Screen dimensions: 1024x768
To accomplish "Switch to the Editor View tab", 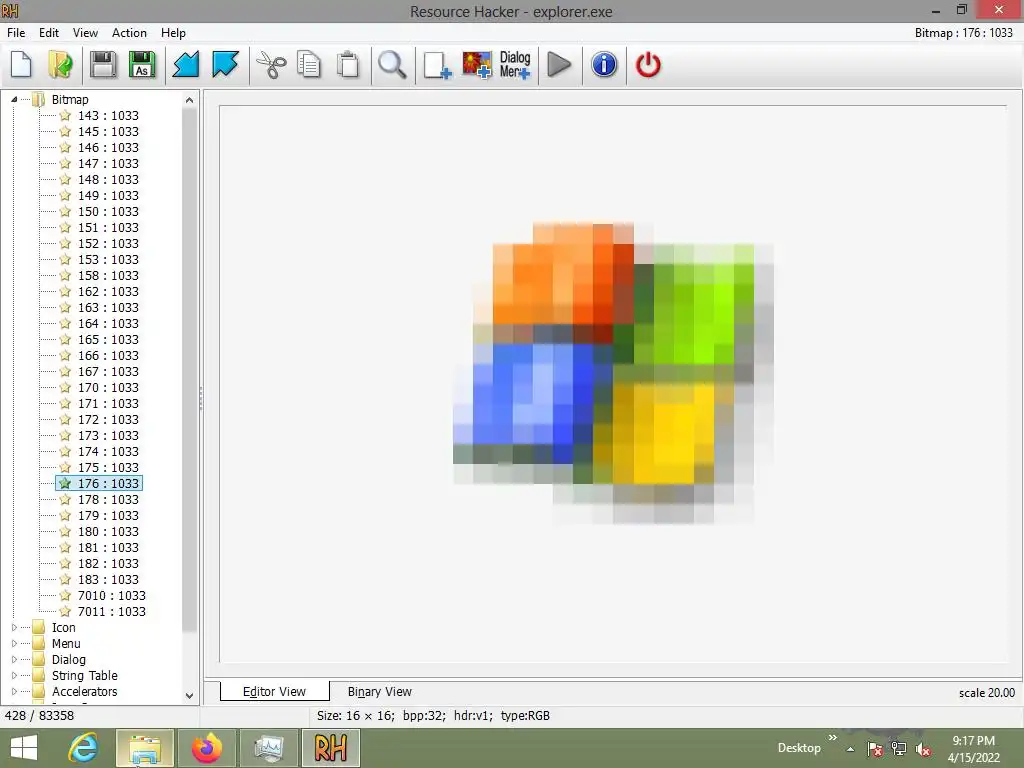I will (274, 692).
